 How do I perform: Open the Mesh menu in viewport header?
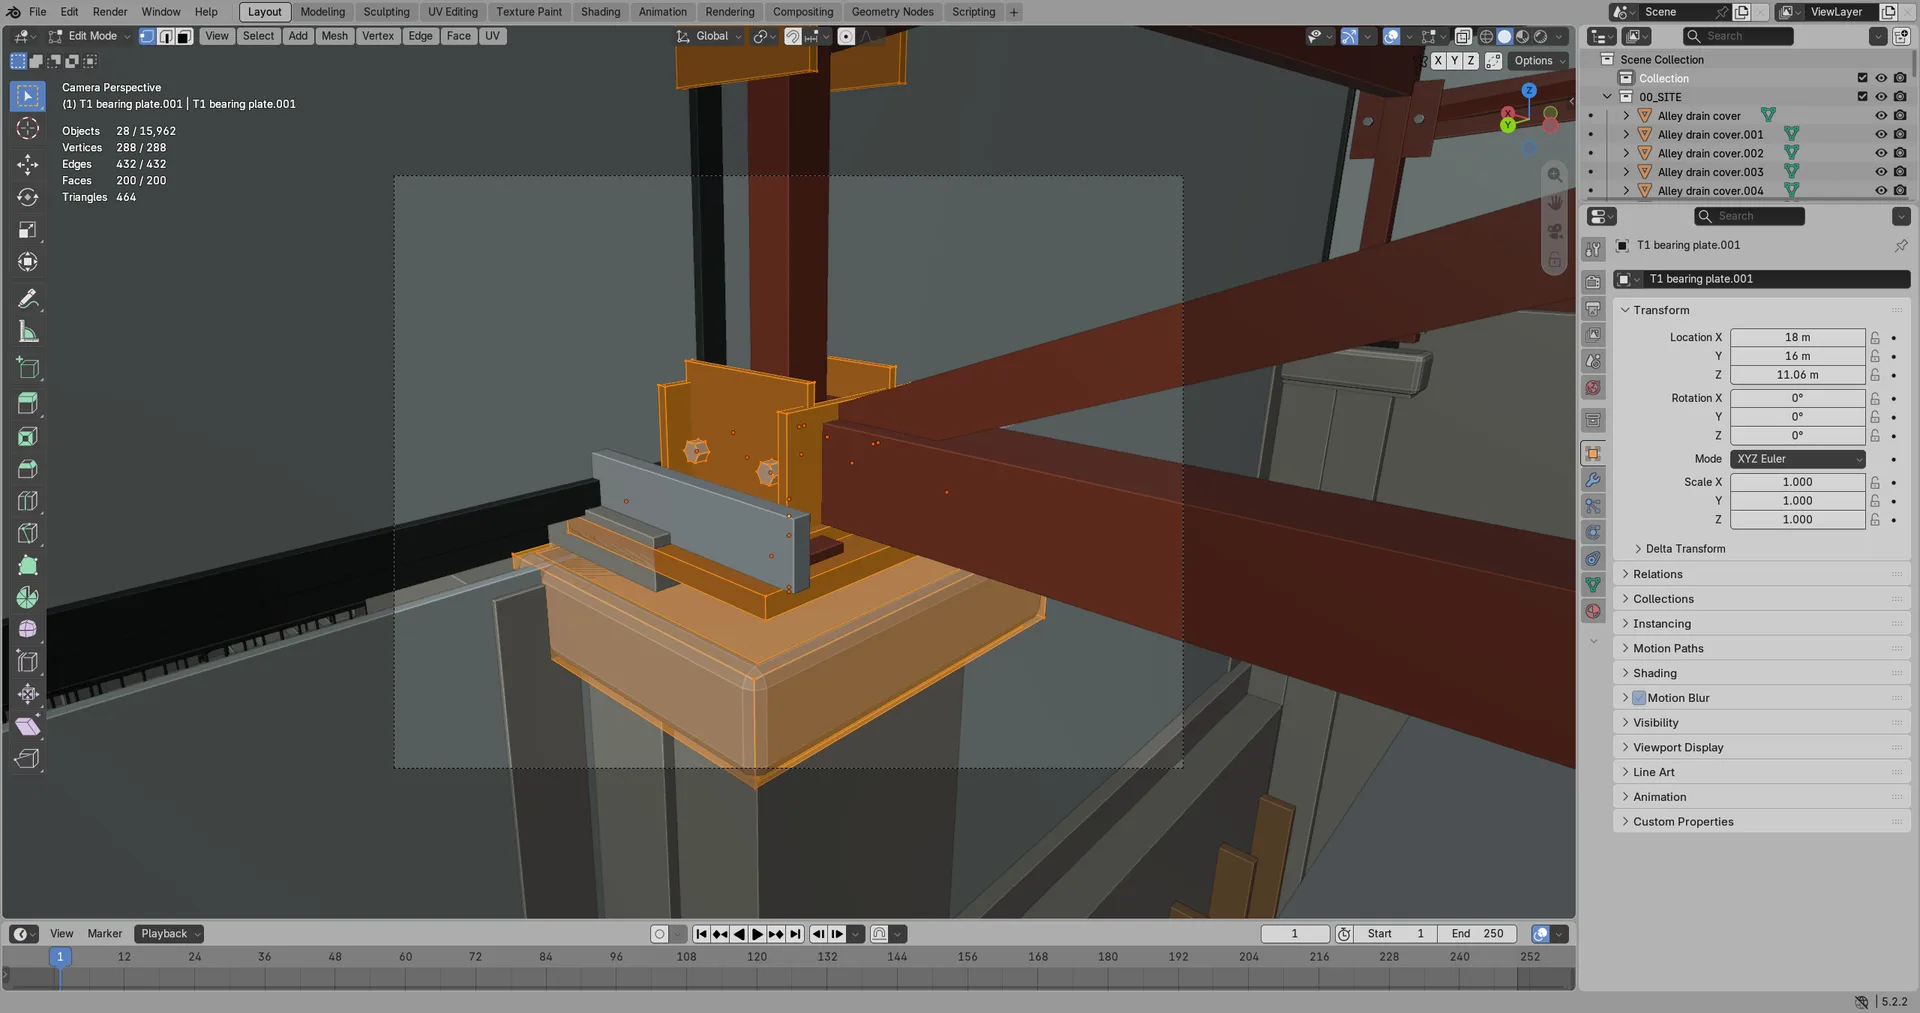click(x=335, y=36)
